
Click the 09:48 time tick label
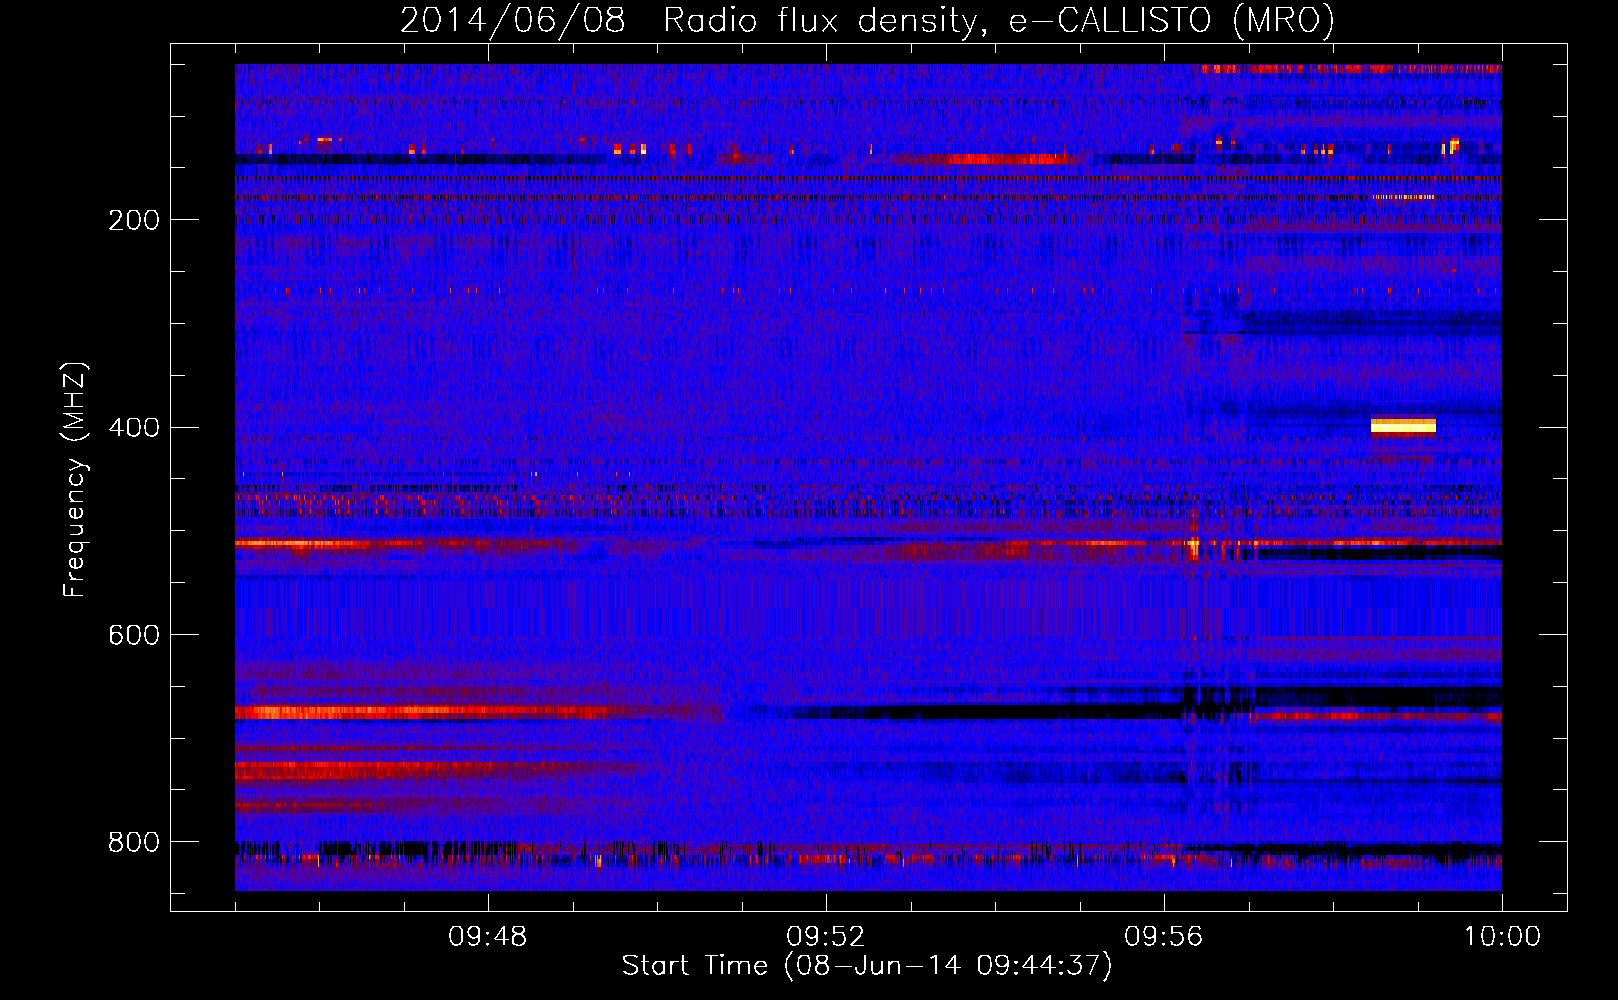point(488,937)
